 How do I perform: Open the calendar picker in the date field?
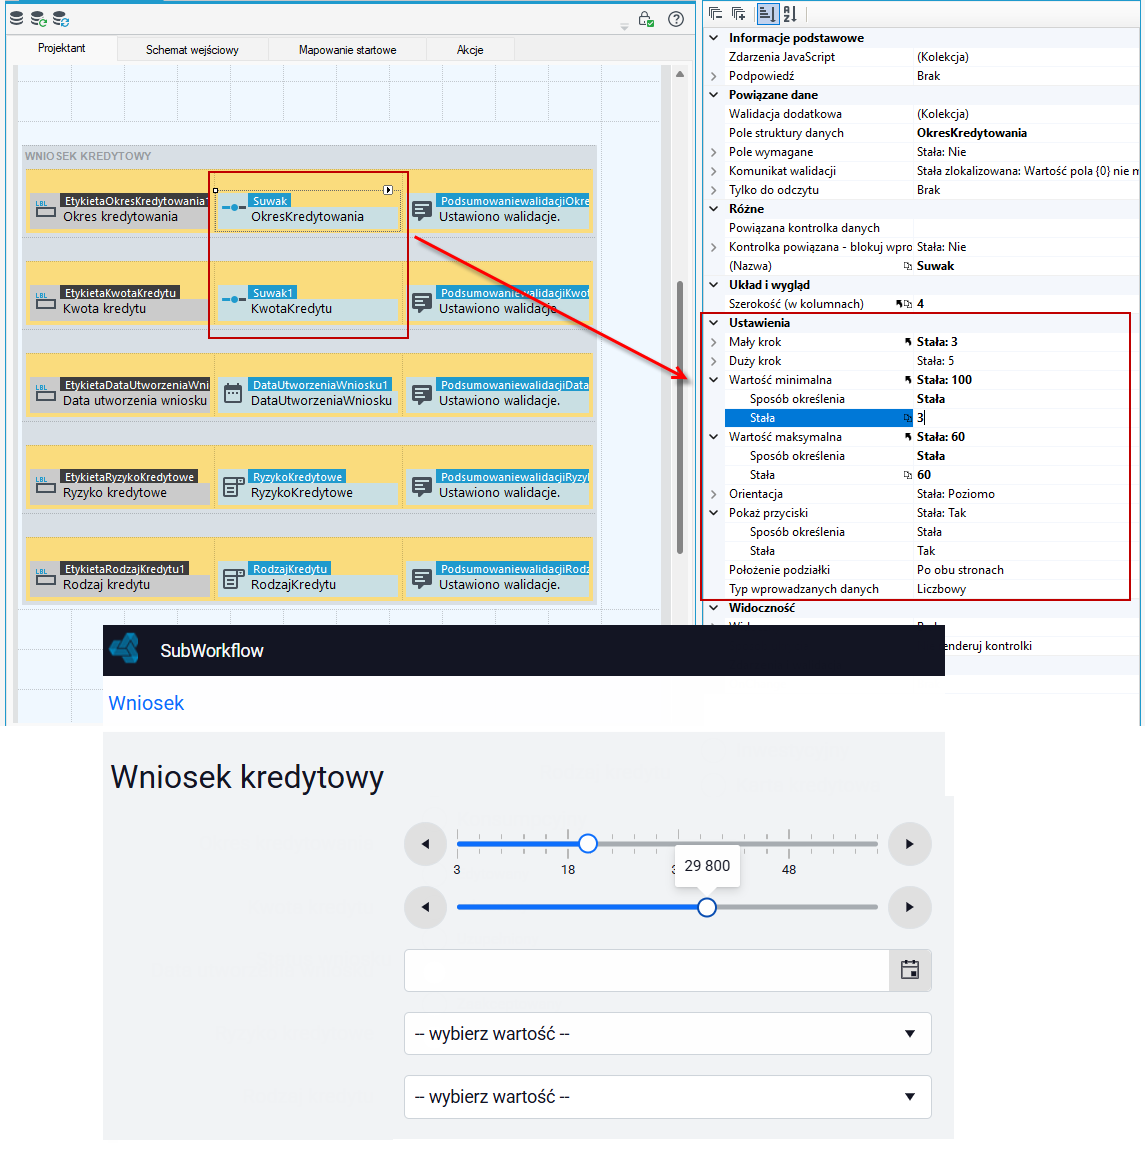(x=910, y=970)
